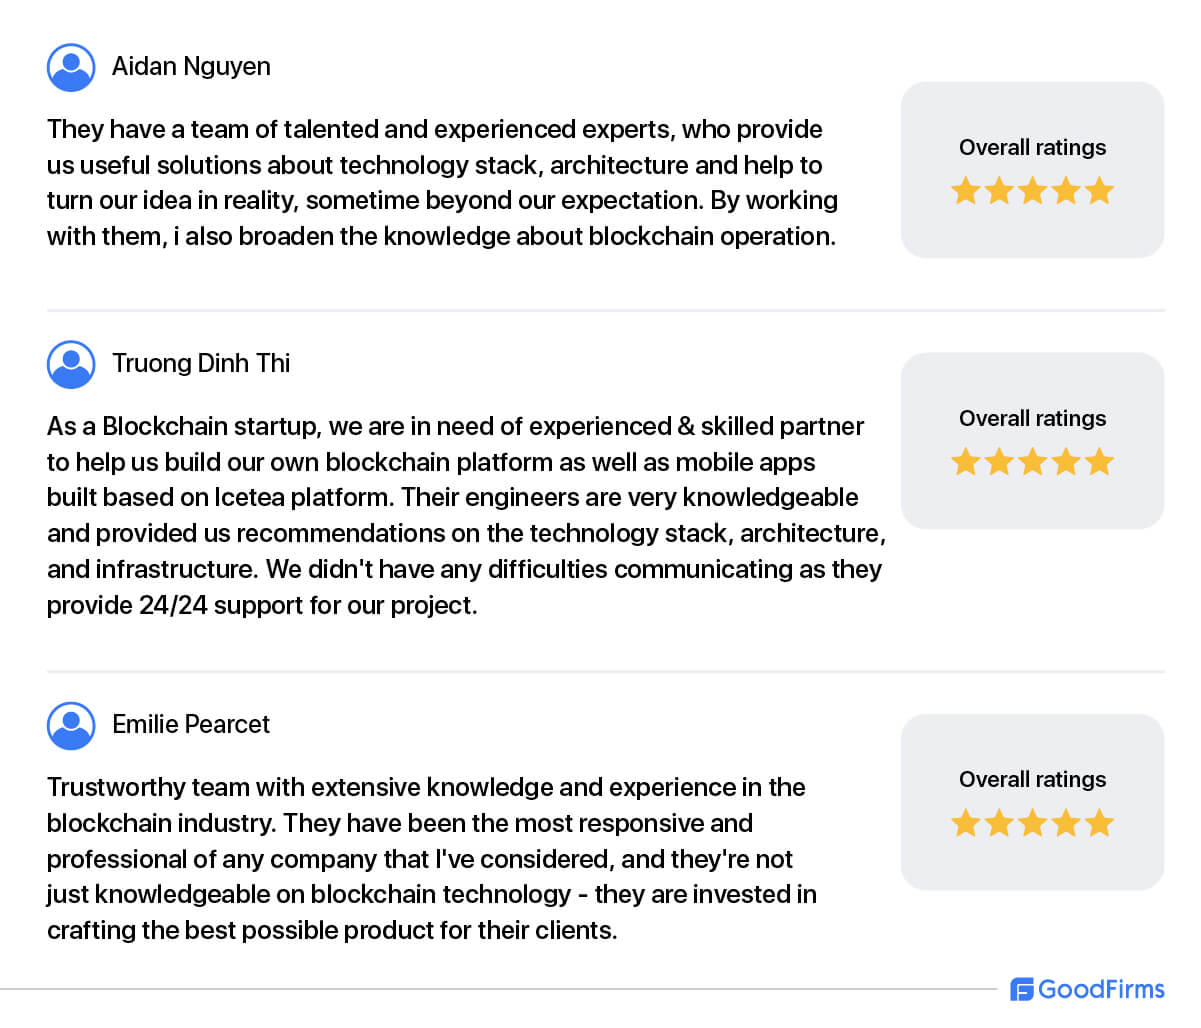Click the GoodFirms brand text
This screenshot has width=1201, height=1028.
[x=1101, y=989]
